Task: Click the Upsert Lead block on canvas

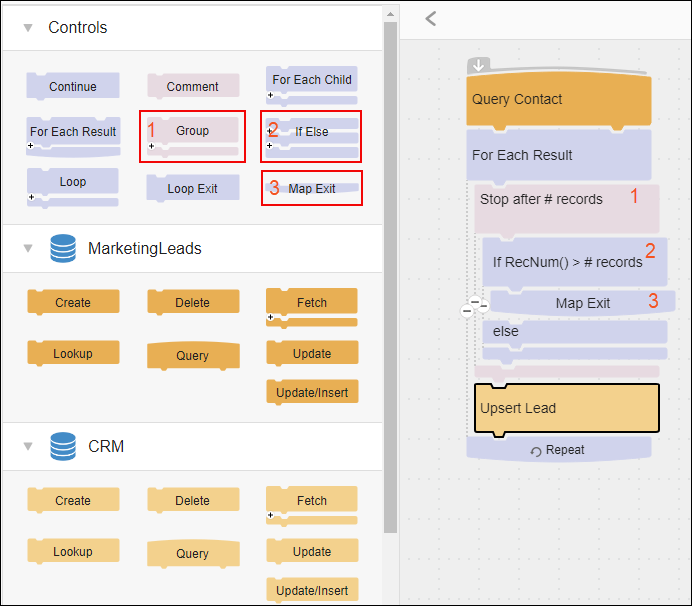Action: tap(567, 408)
